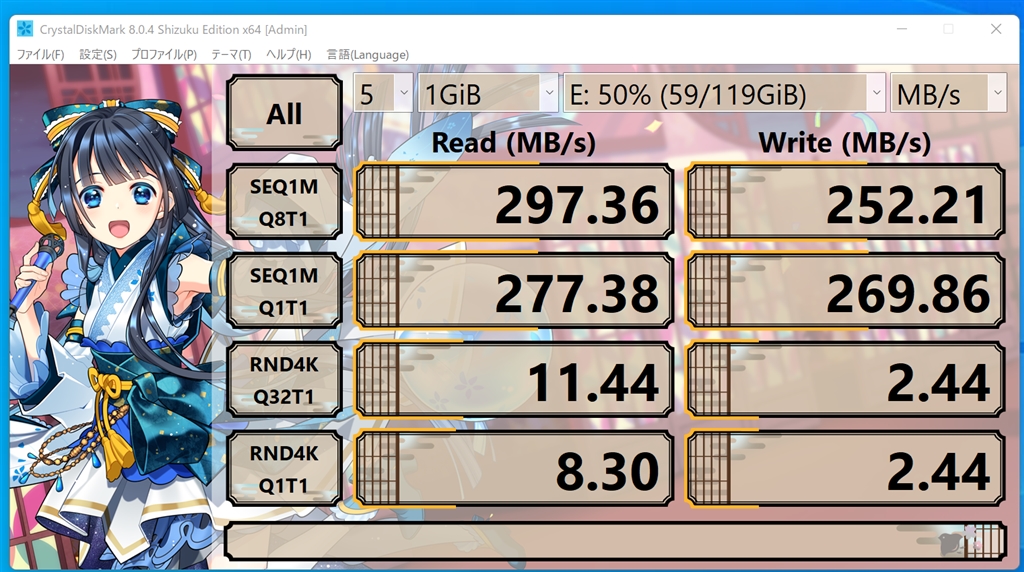Click the Read (MB/s) column header
Screen dimensions: 1024x572
[x=514, y=142]
